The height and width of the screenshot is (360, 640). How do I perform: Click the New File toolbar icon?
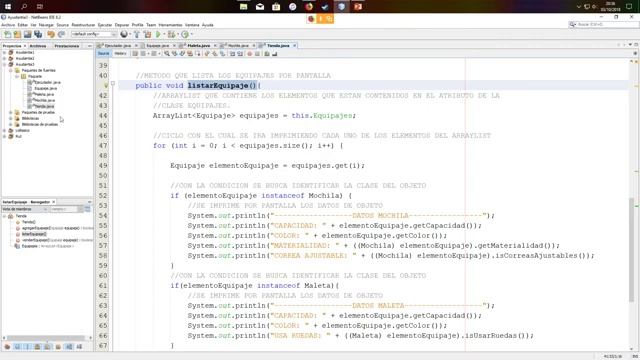(7, 35)
